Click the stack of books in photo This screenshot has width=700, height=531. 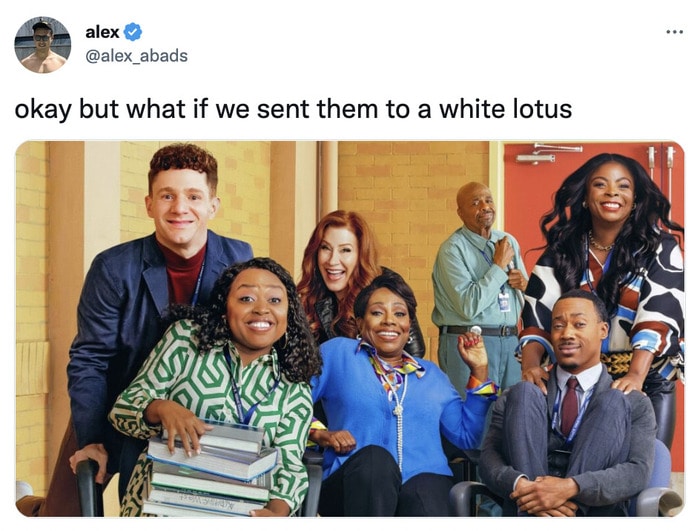point(209,469)
